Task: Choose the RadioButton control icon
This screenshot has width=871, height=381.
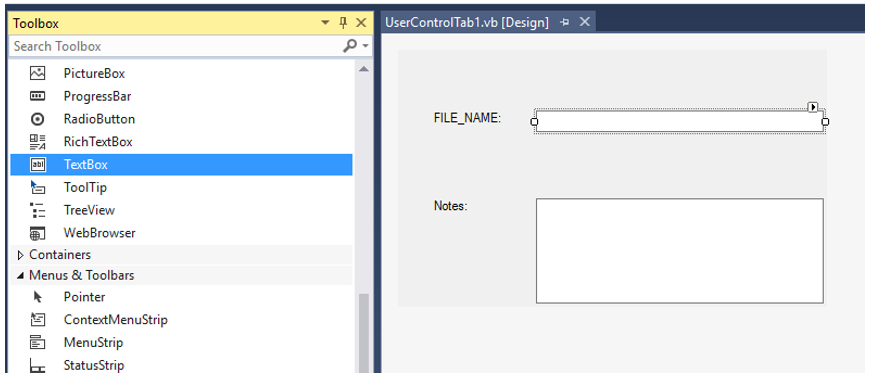Action: (37, 119)
